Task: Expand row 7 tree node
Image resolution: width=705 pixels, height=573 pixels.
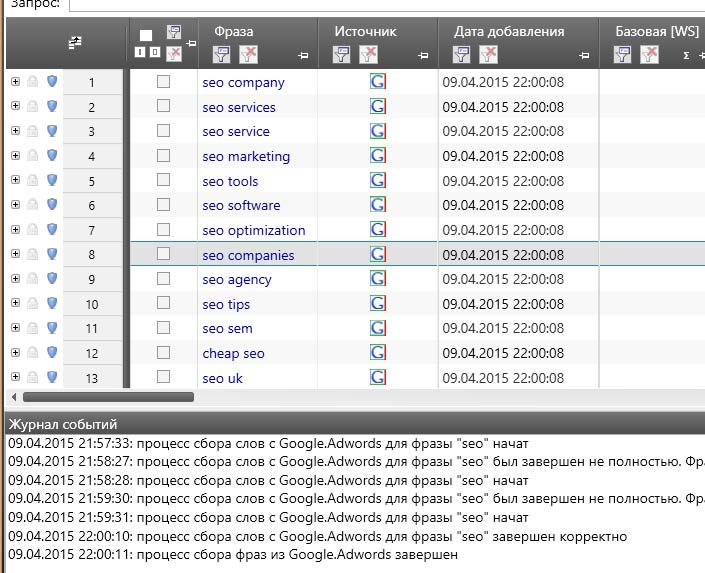Action: click(x=15, y=230)
